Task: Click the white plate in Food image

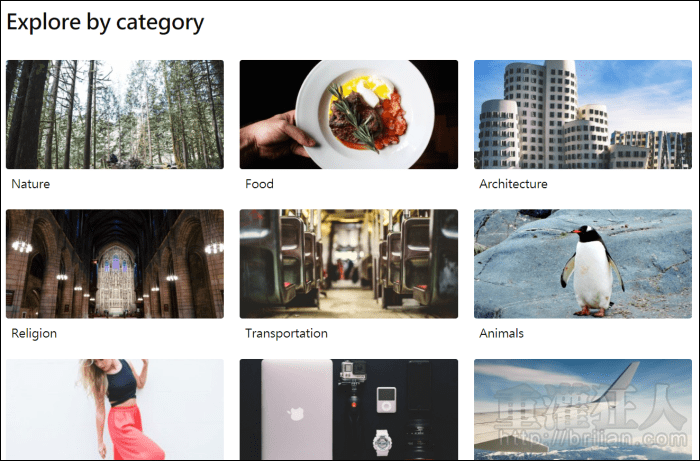Action: tap(365, 114)
